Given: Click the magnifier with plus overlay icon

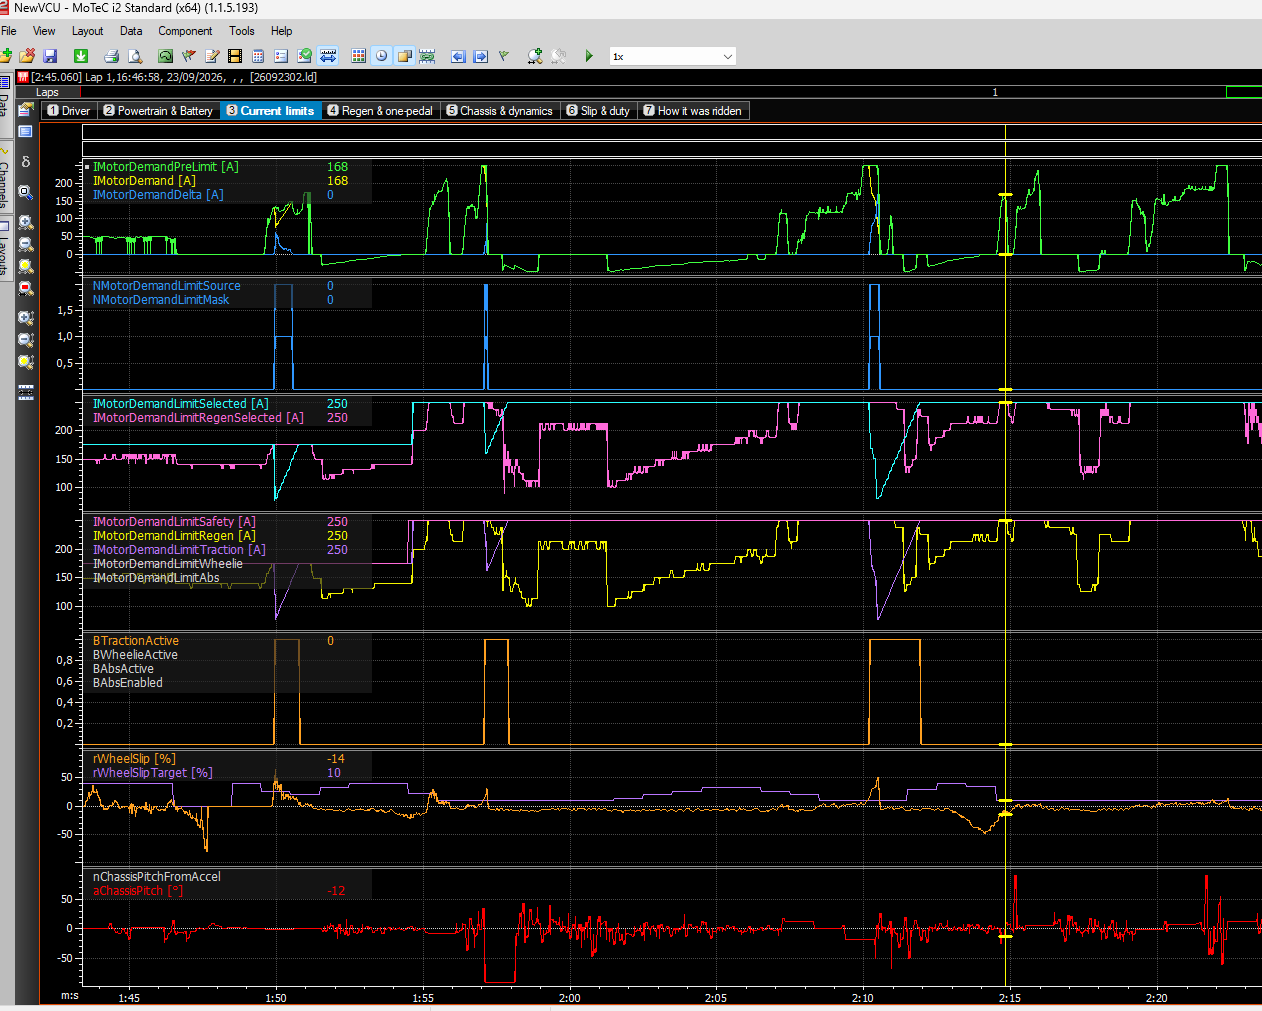Looking at the screenshot, I should pos(535,56).
